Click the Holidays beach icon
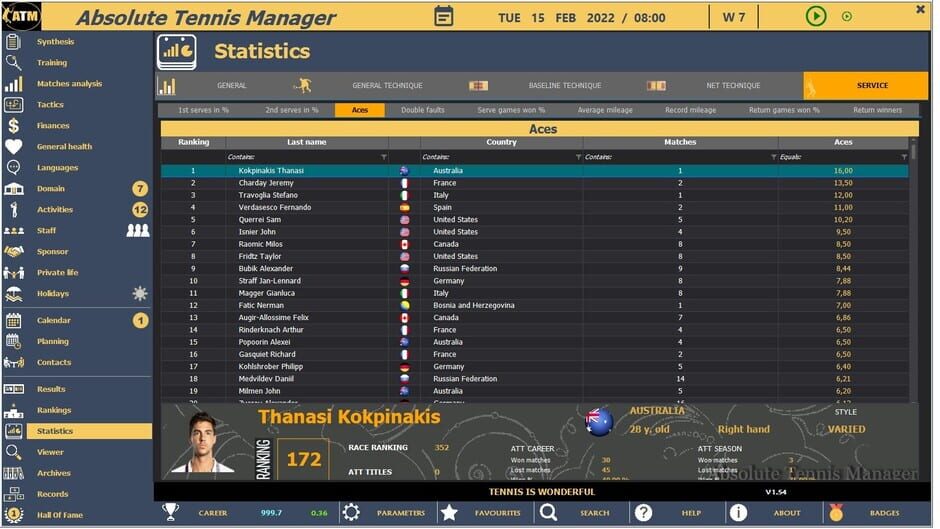Screen dimensions: 940x529 (13, 295)
